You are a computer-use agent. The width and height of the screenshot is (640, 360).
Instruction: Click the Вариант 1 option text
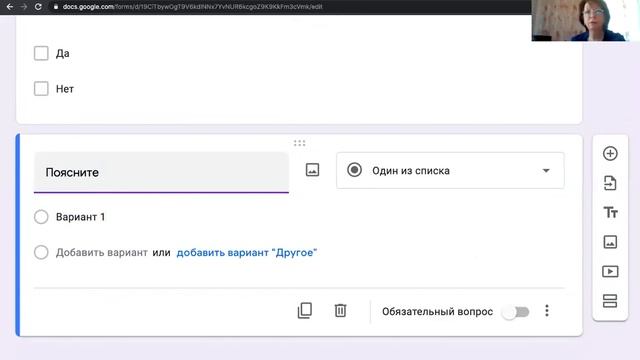coord(80,217)
